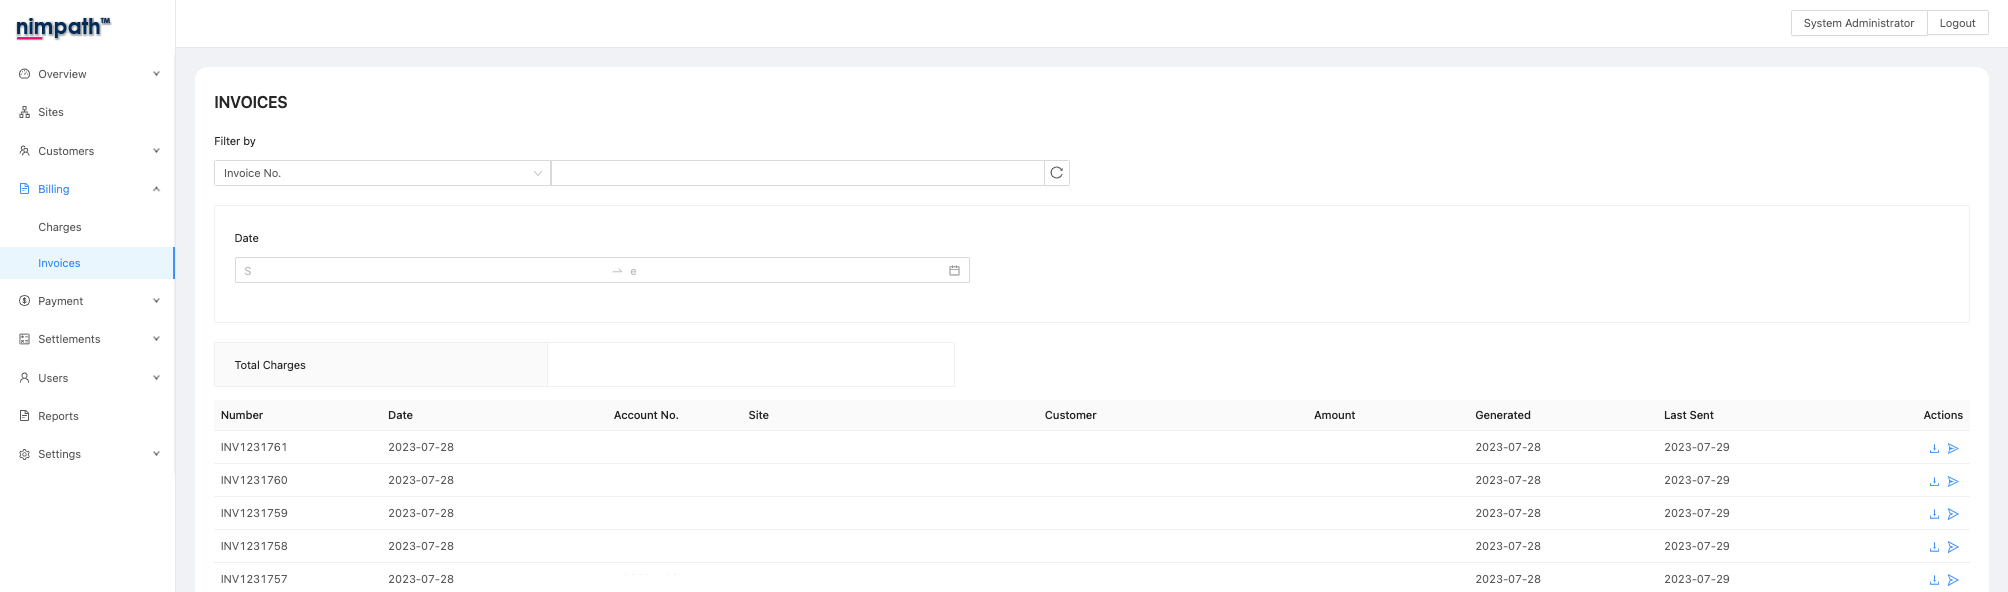
Task: Click the nimpath logo
Action: [x=63, y=27]
